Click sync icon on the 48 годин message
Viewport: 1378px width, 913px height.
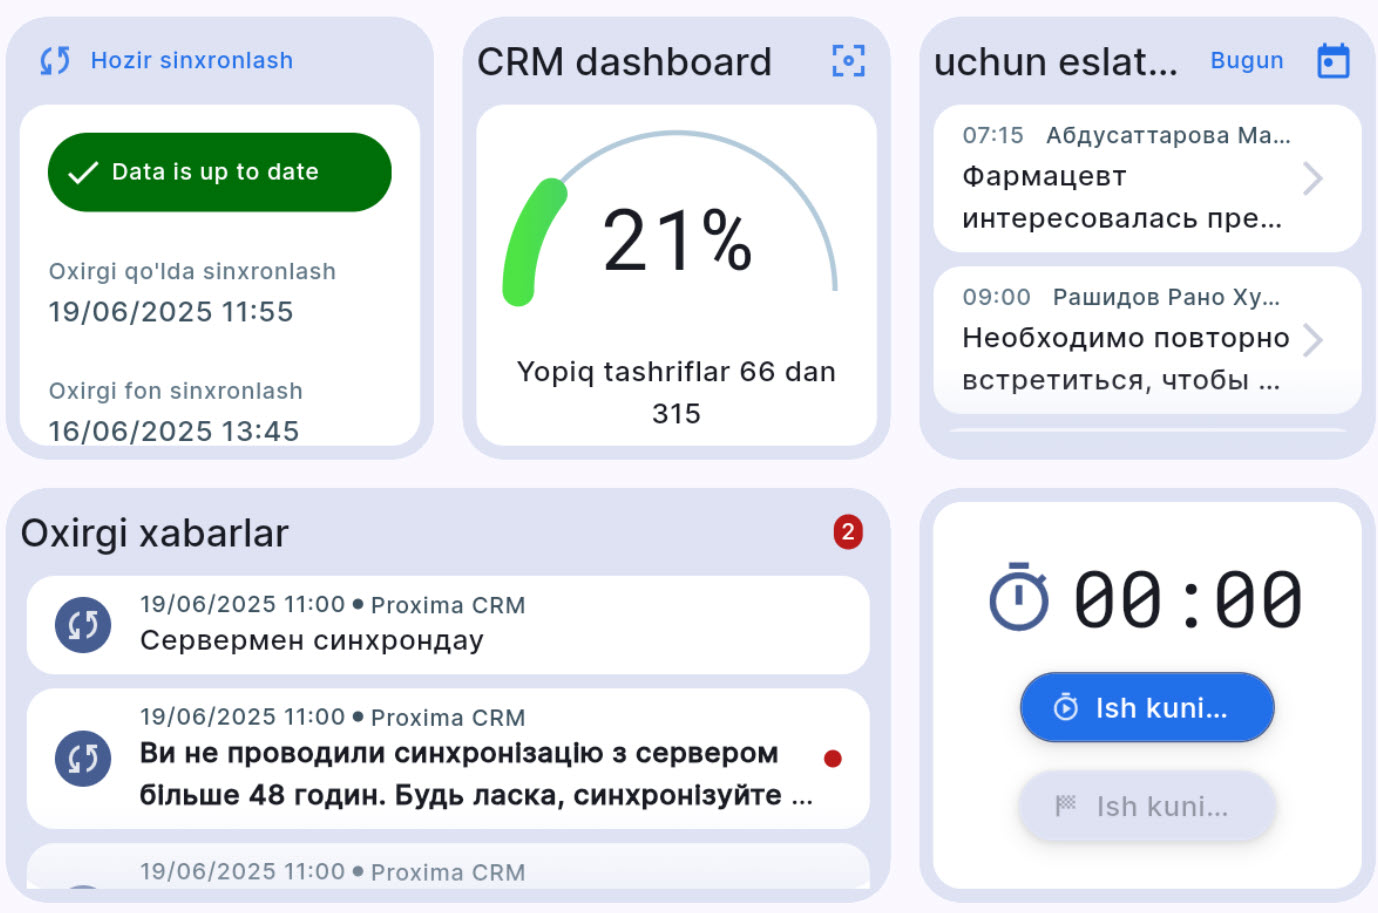(x=83, y=758)
